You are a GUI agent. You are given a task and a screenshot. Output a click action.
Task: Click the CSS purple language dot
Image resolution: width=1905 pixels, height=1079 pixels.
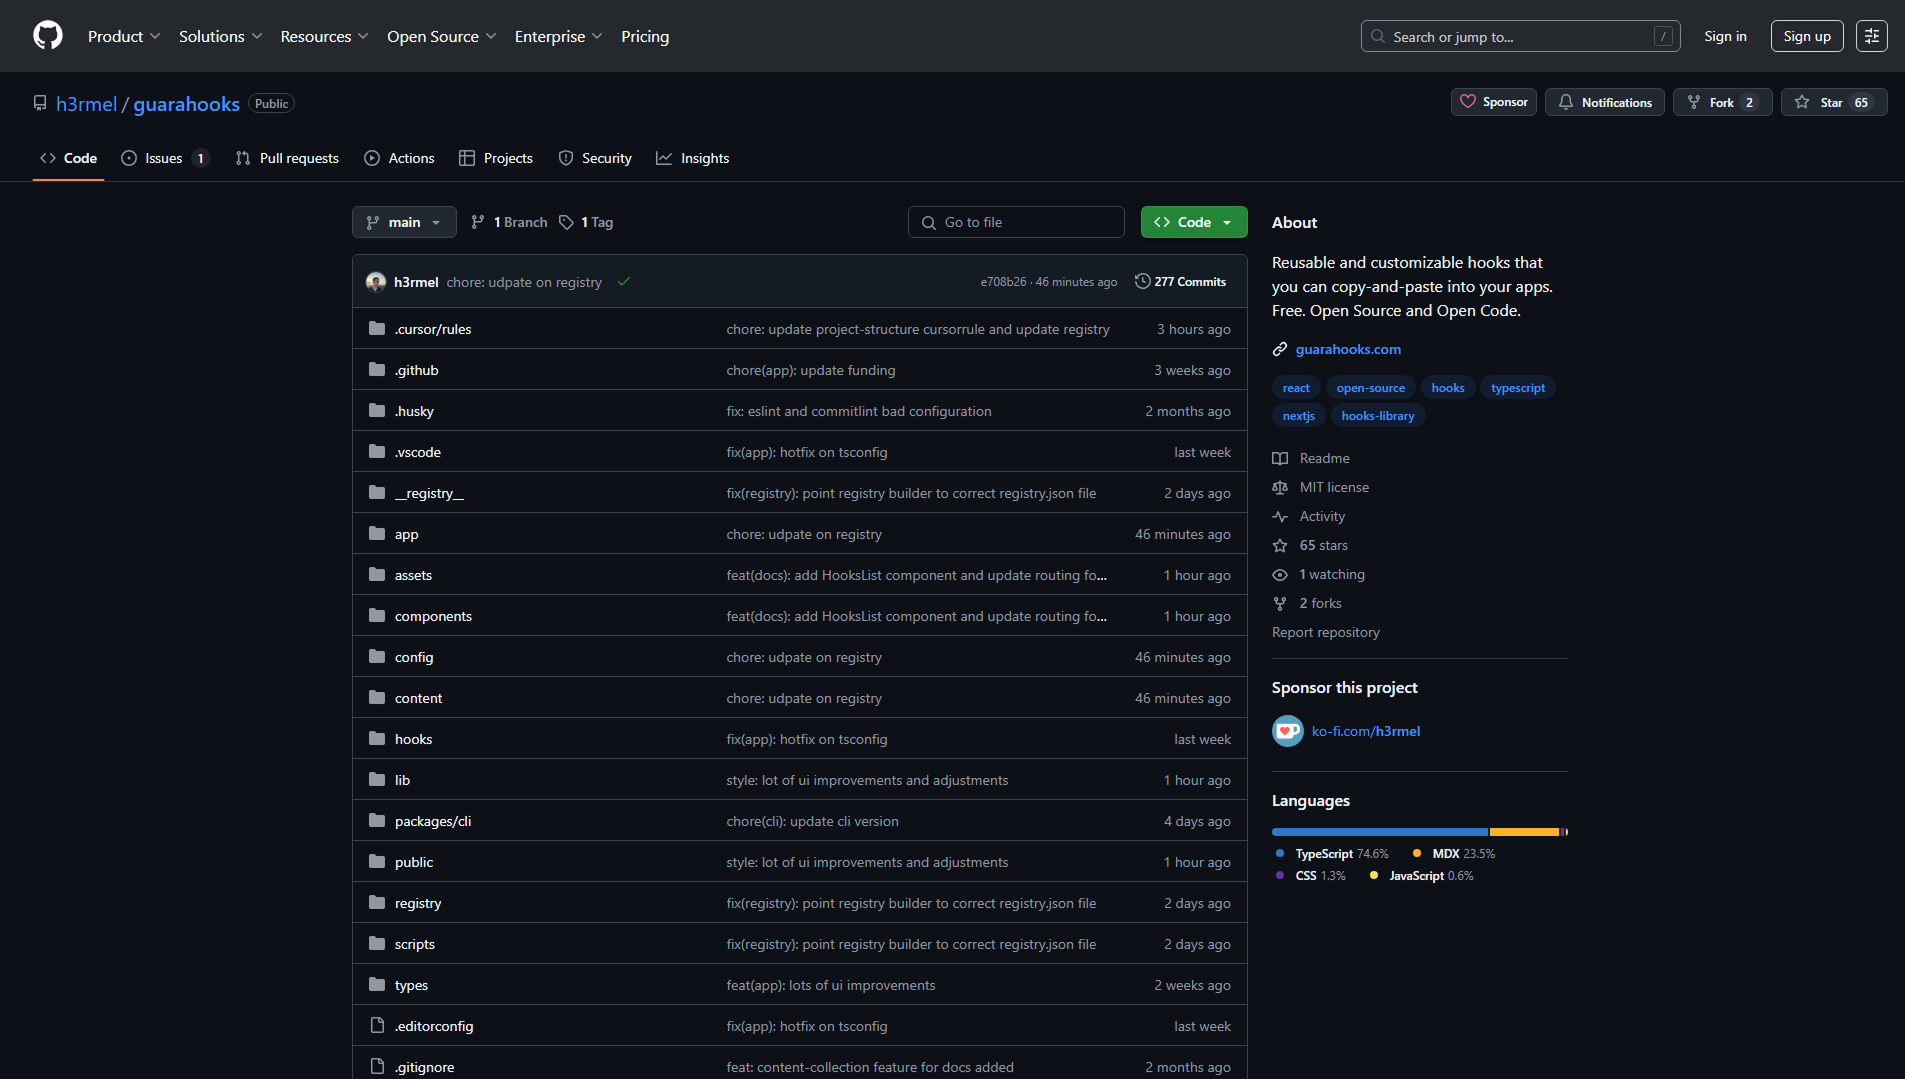point(1280,875)
